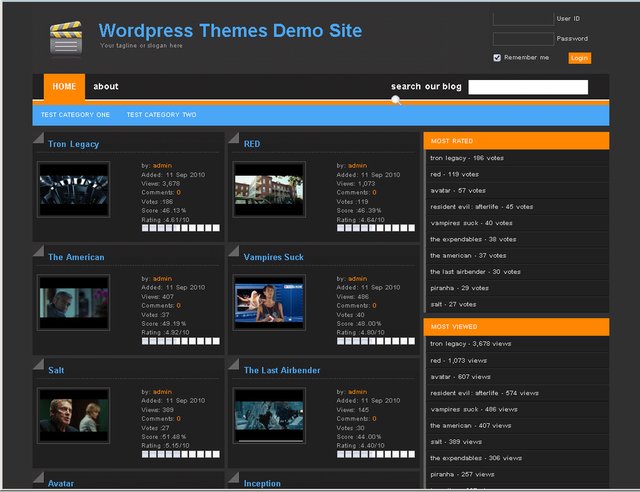Open The American post title
640x492 pixels.
[x=76, y=257]
